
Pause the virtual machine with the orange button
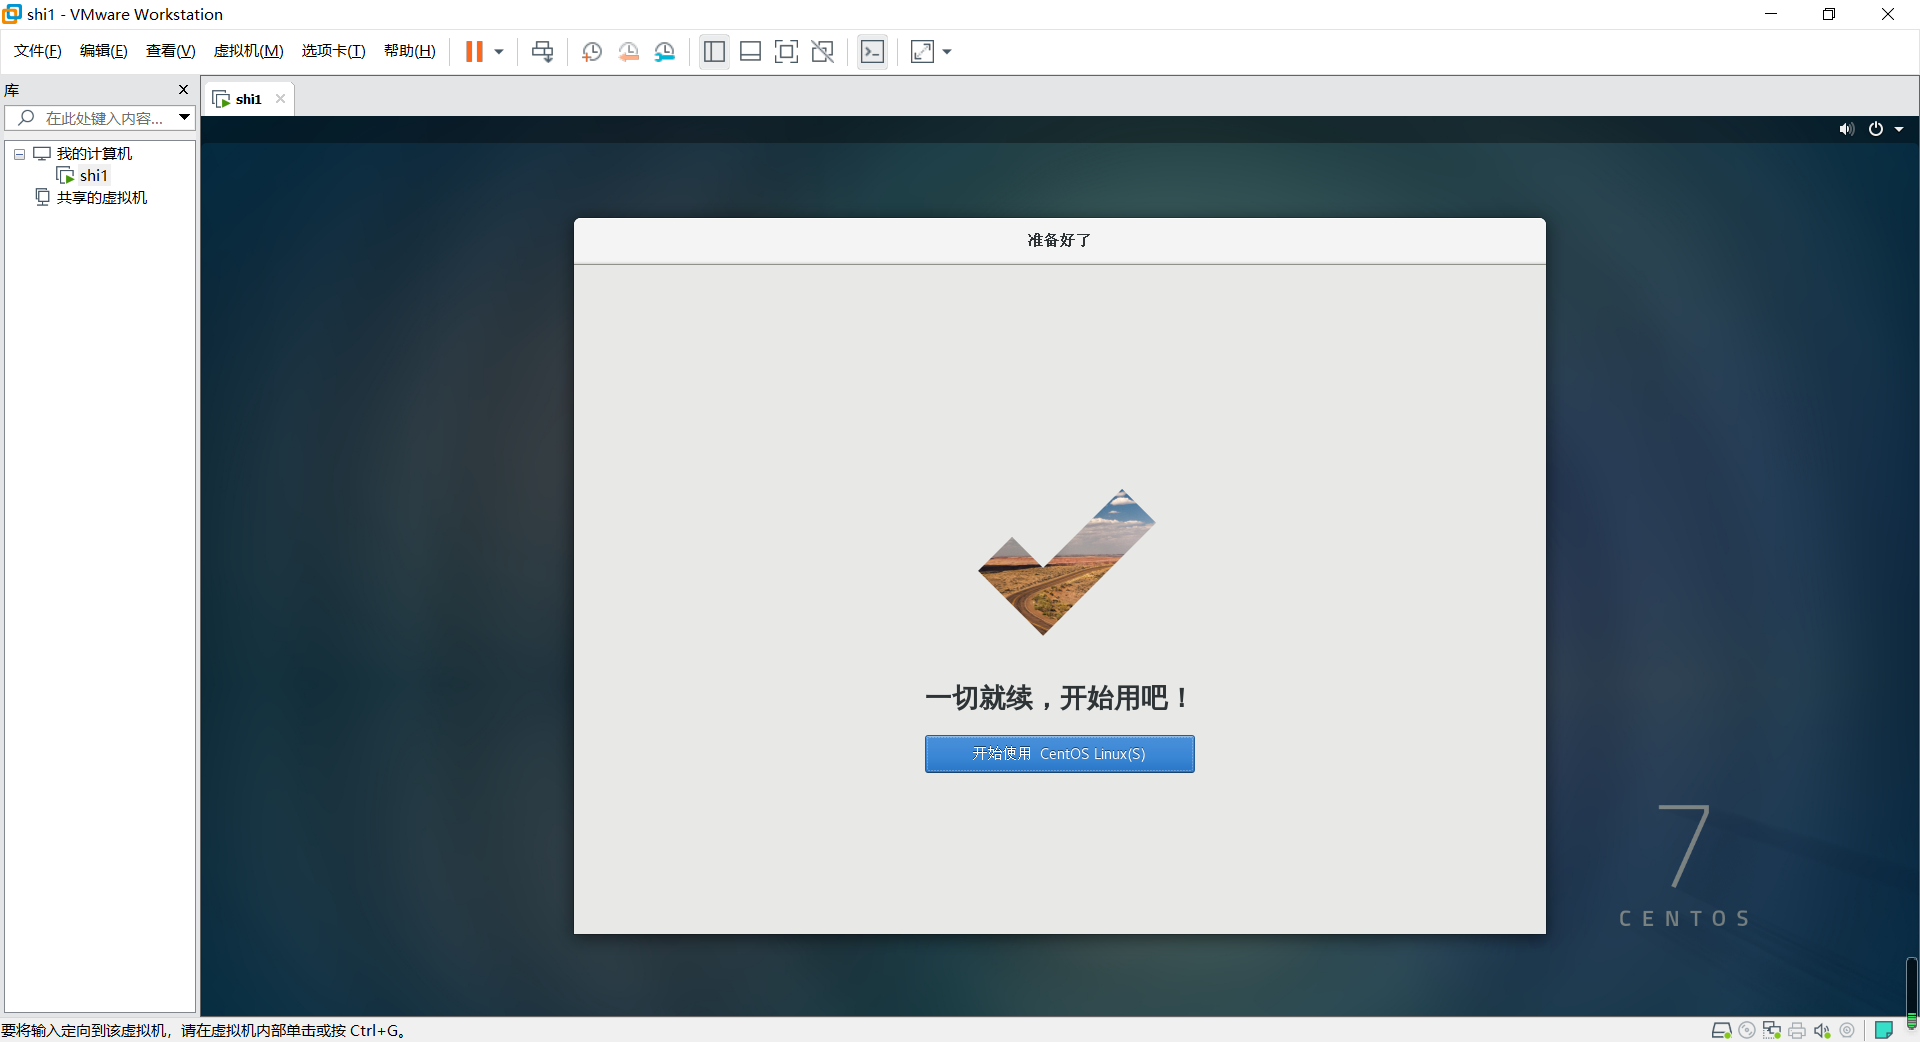pos(474,52)
